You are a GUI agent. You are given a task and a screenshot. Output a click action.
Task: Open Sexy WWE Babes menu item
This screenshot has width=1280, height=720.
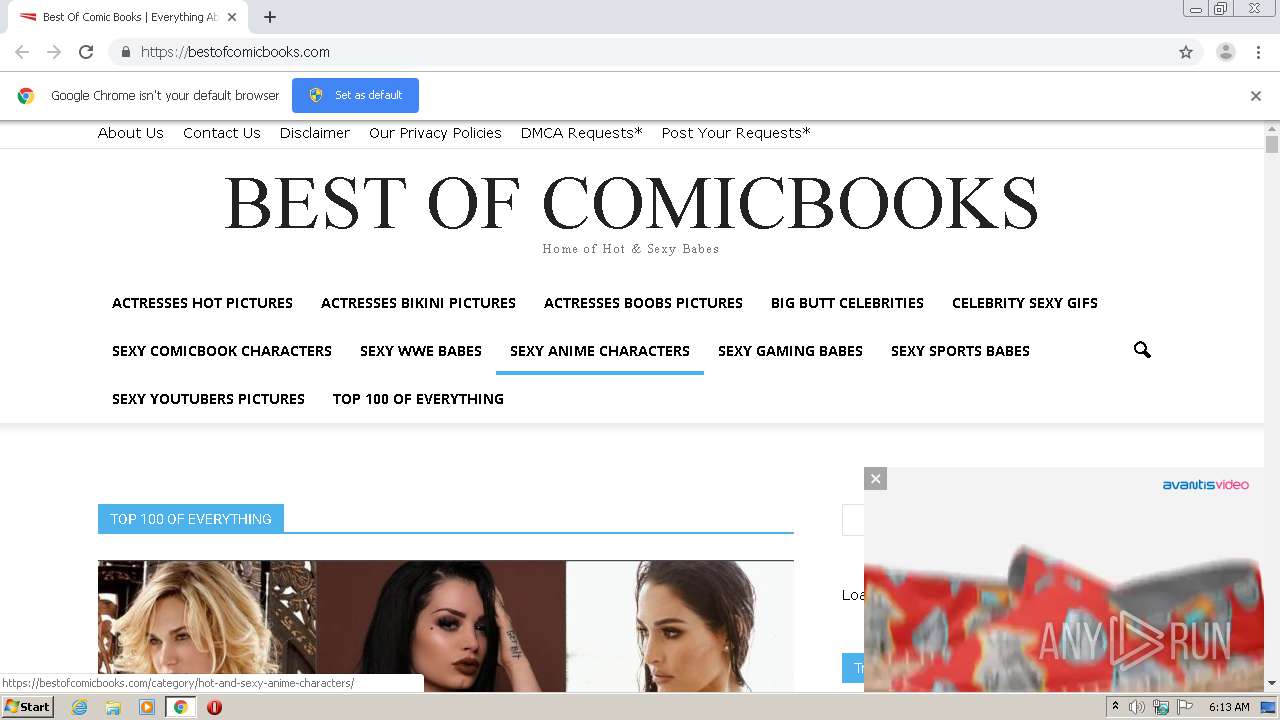click(x=421, y=351)
